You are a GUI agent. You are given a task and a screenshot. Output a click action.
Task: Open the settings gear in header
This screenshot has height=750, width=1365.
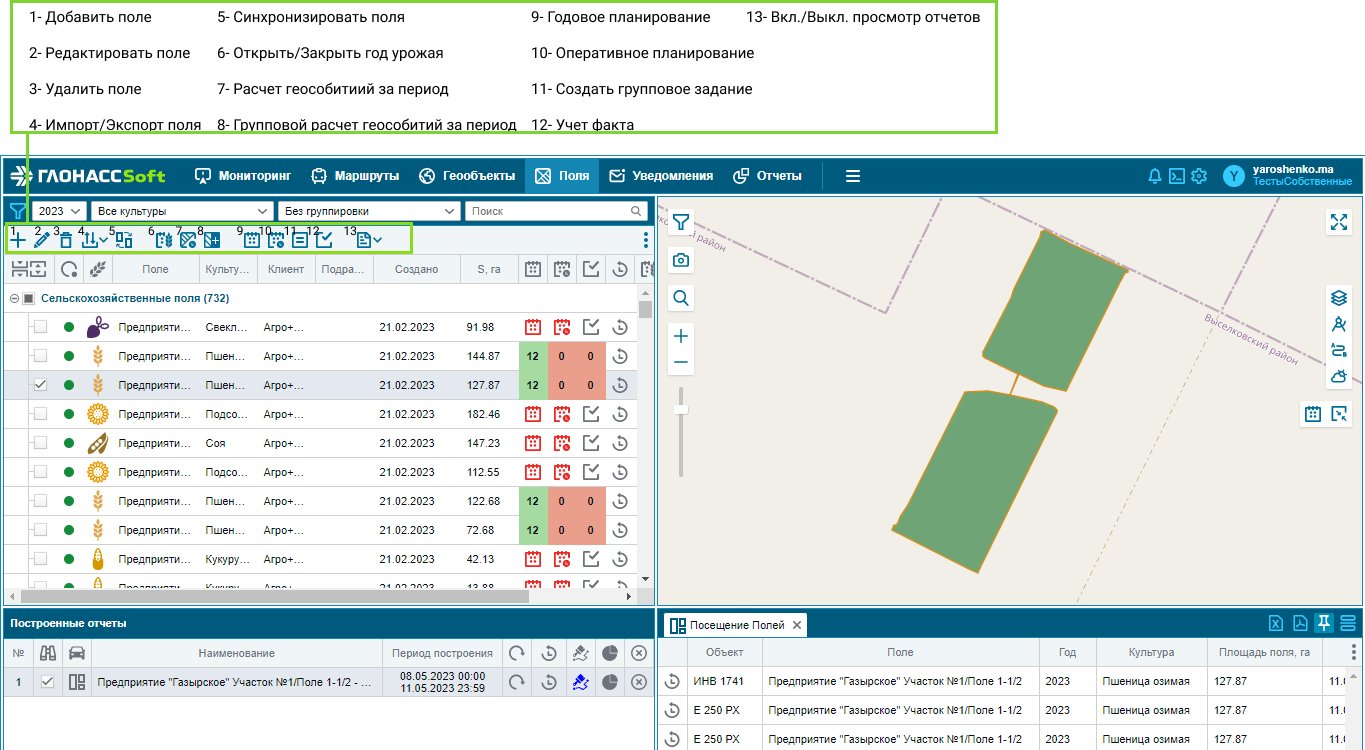click(x=1199, y=176)
